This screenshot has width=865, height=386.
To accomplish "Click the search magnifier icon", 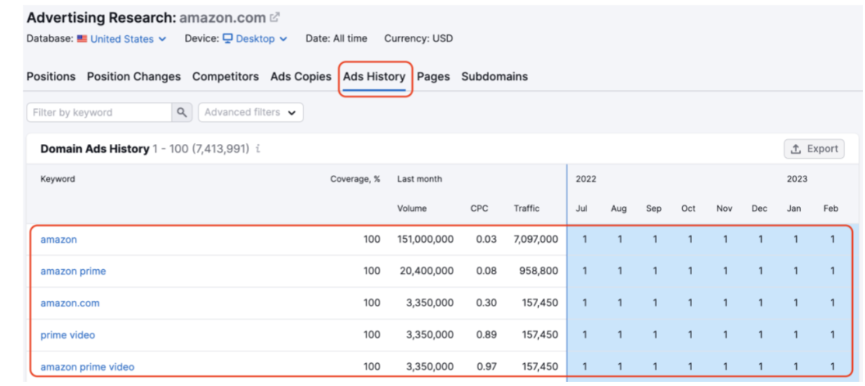I will tap(181, 112).
